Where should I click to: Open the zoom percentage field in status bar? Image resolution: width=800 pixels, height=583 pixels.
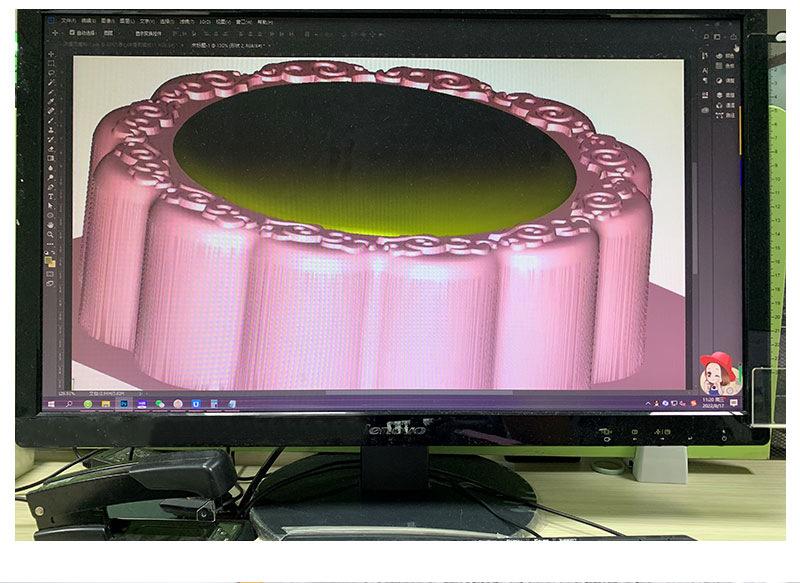(66, 393)
